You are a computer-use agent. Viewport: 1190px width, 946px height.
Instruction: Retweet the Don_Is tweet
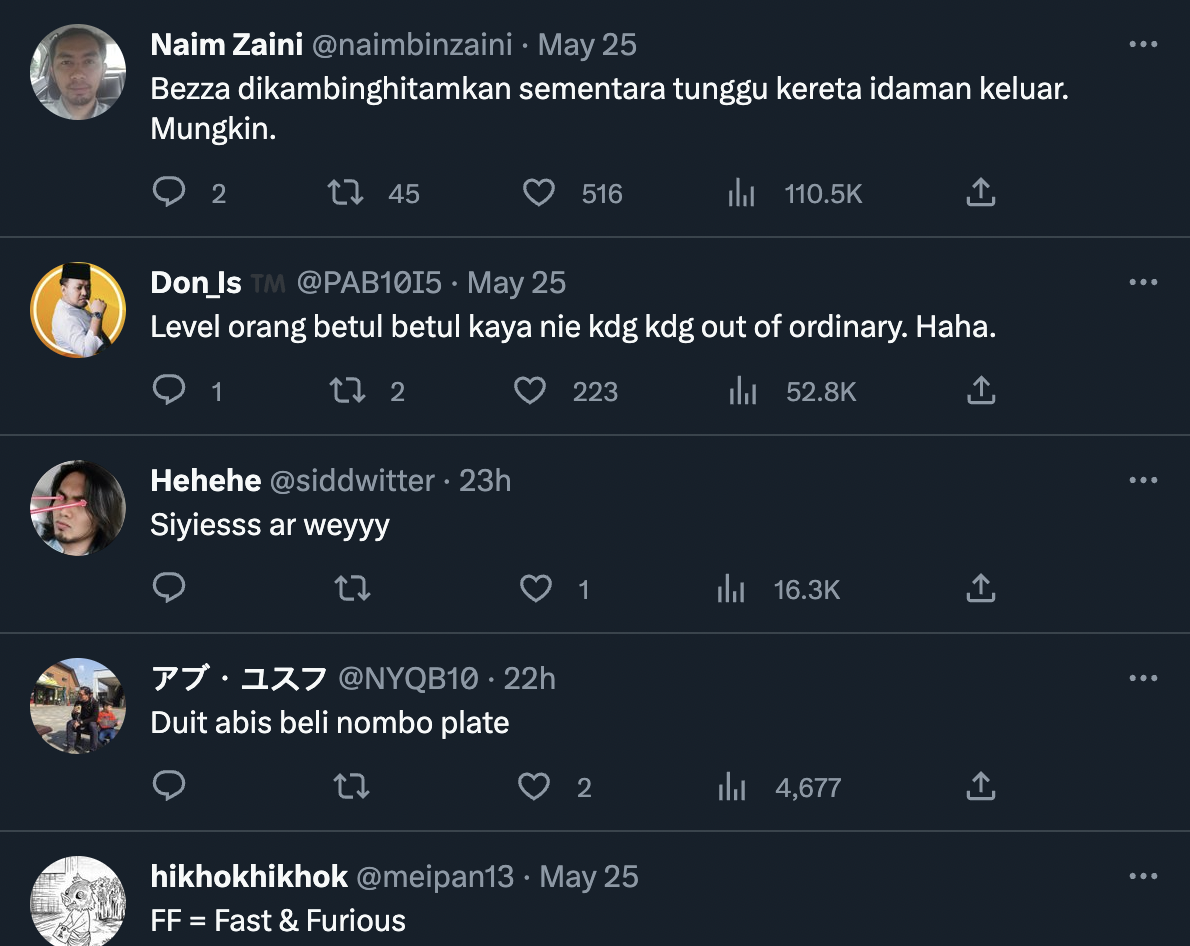tap(346, 390)
